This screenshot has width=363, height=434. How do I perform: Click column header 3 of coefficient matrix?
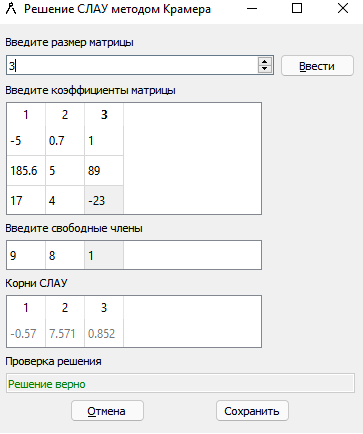(x=104, y=115)
